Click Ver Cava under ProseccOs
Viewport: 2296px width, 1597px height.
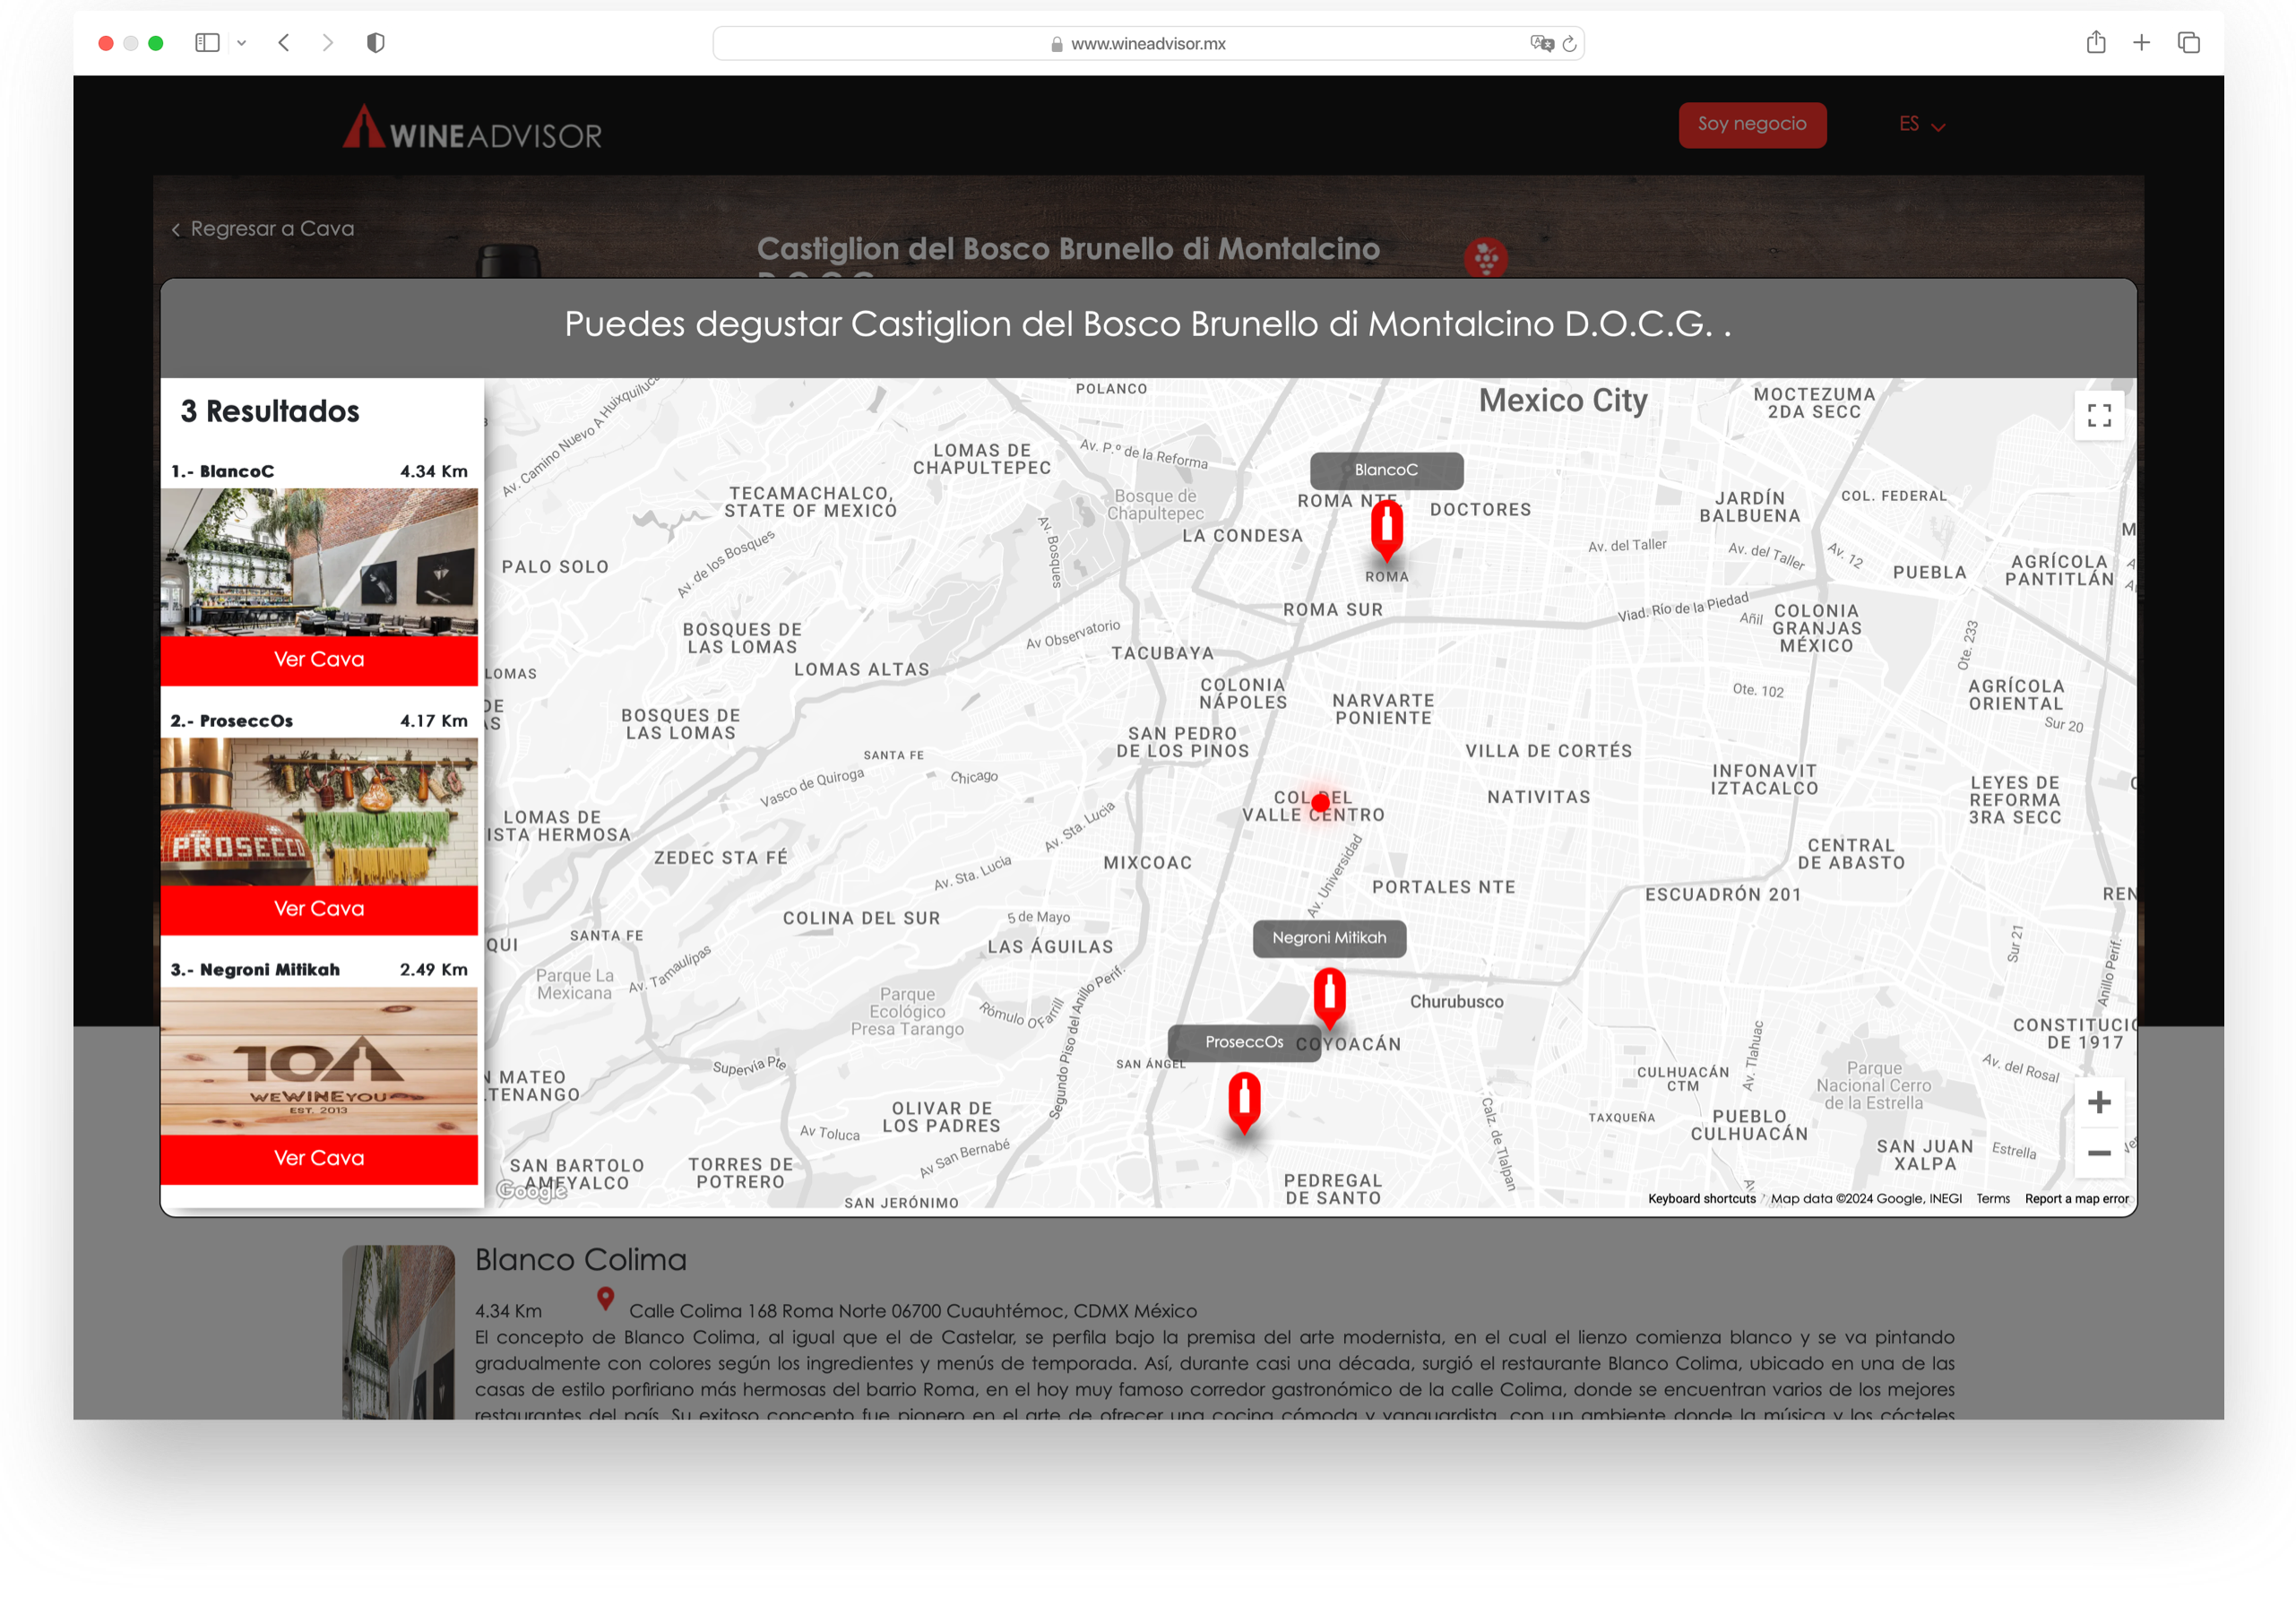point(319,909)
